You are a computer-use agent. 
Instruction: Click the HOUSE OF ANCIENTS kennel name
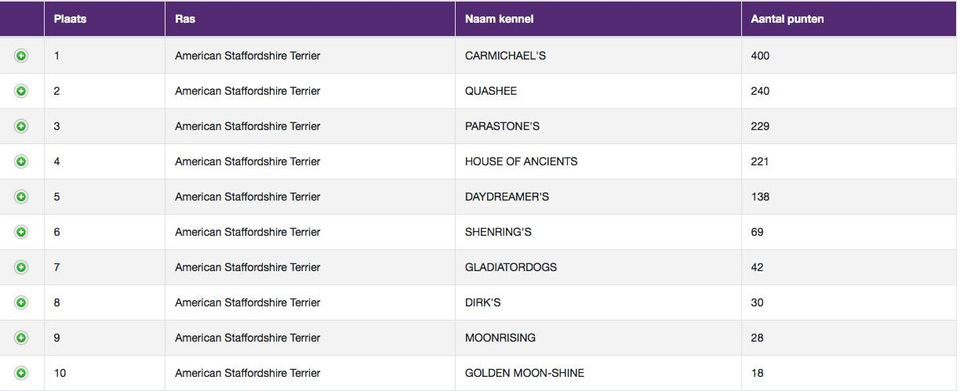pos(521,162)
